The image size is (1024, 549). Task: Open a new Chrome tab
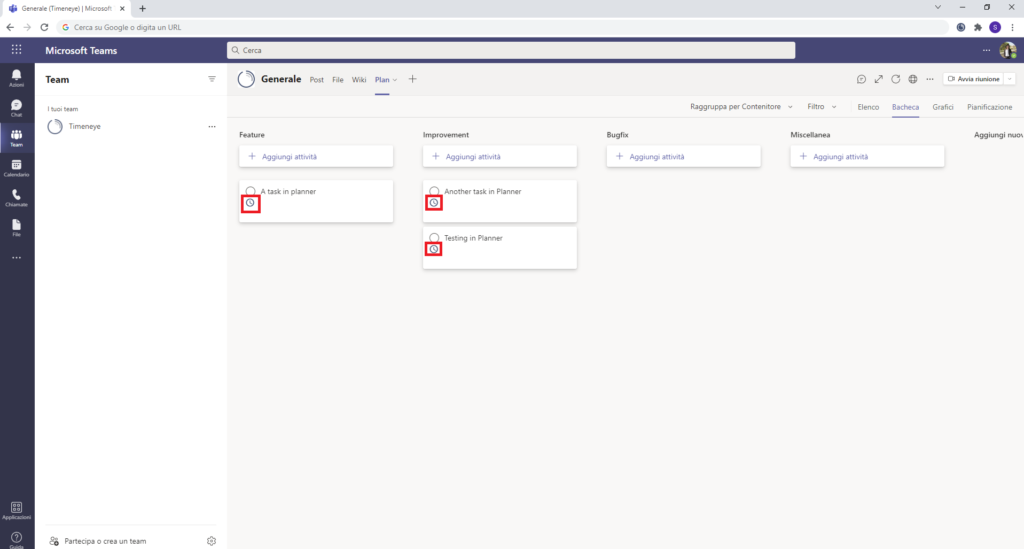(x=142, y=8)
